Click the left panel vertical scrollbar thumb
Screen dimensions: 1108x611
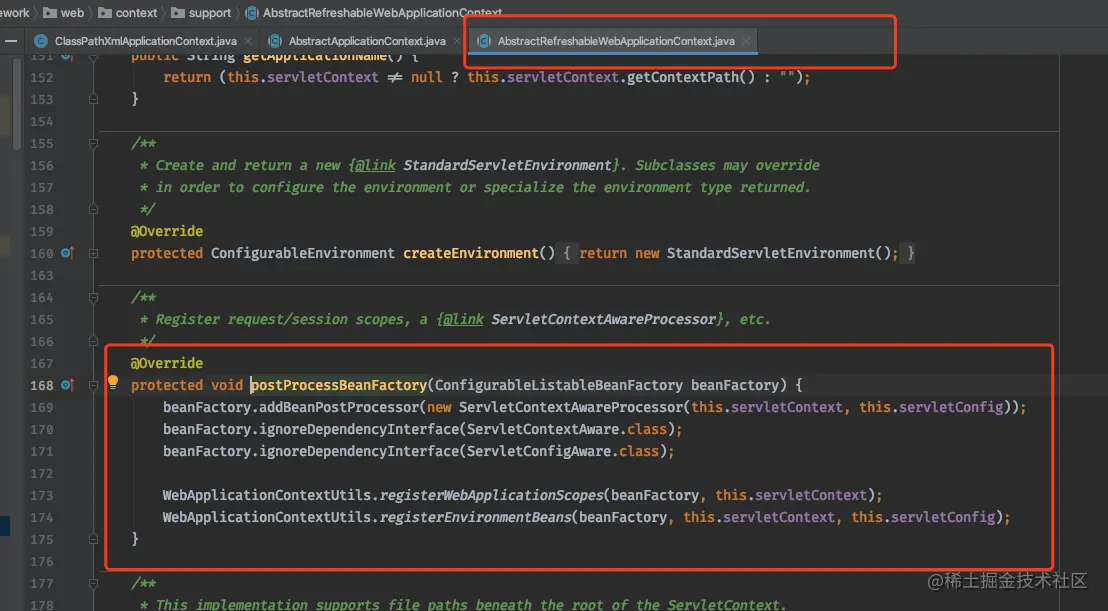(17, 104)
